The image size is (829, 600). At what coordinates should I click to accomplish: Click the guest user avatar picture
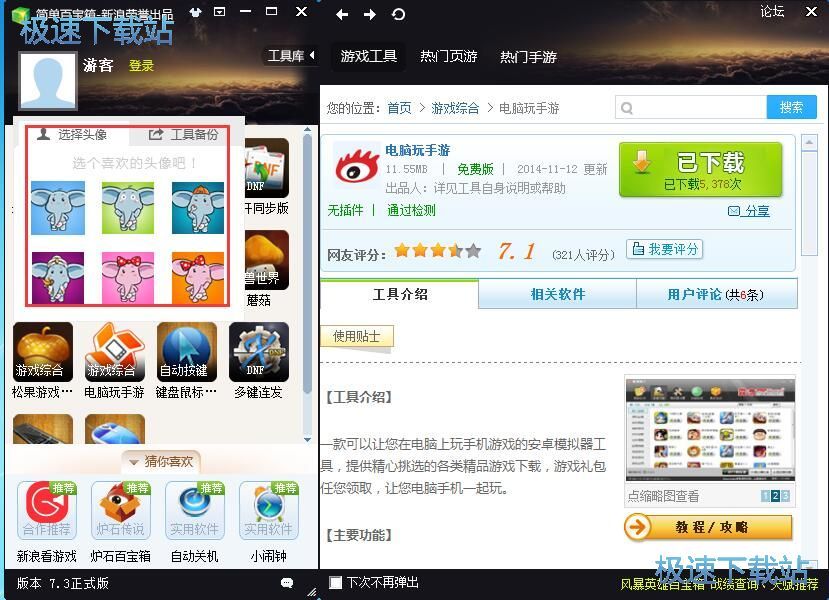coord(48,81)
